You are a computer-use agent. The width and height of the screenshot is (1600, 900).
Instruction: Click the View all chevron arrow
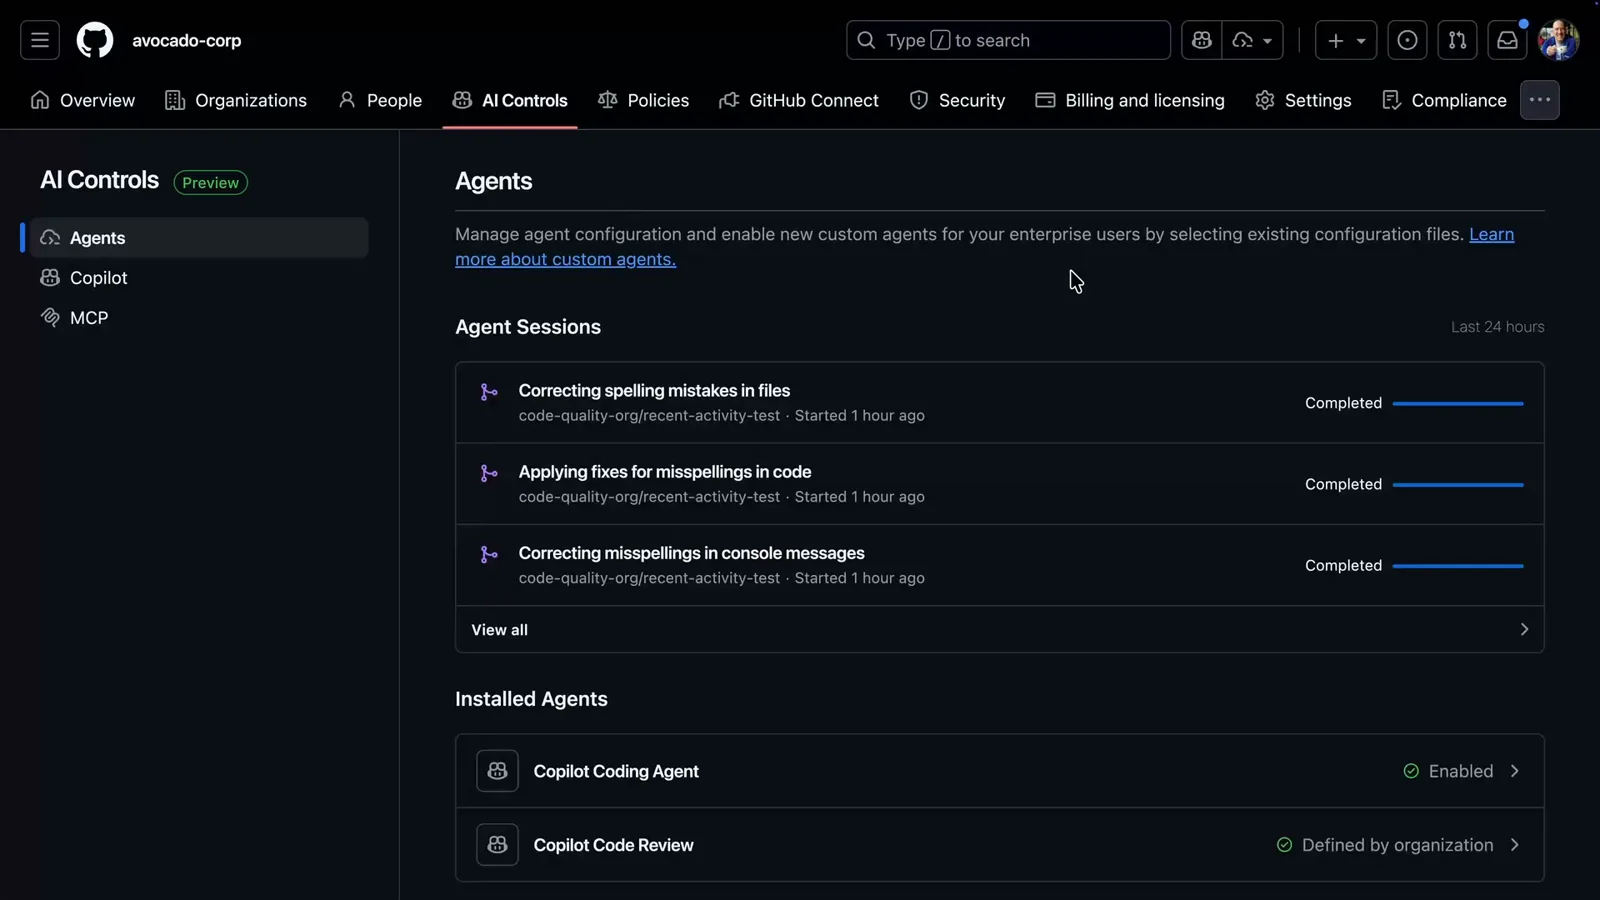[1524, 630]
